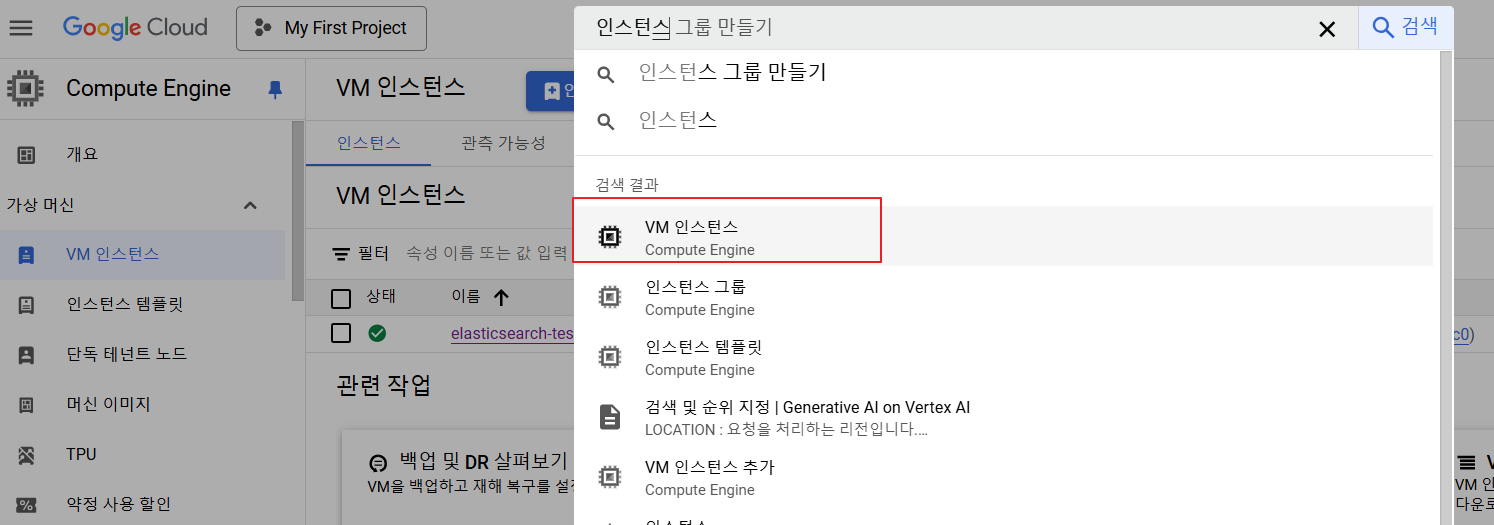Toggle the elasticsearch row checkbox
Viewport: 1494px width, 525px height.
point(341,333)
